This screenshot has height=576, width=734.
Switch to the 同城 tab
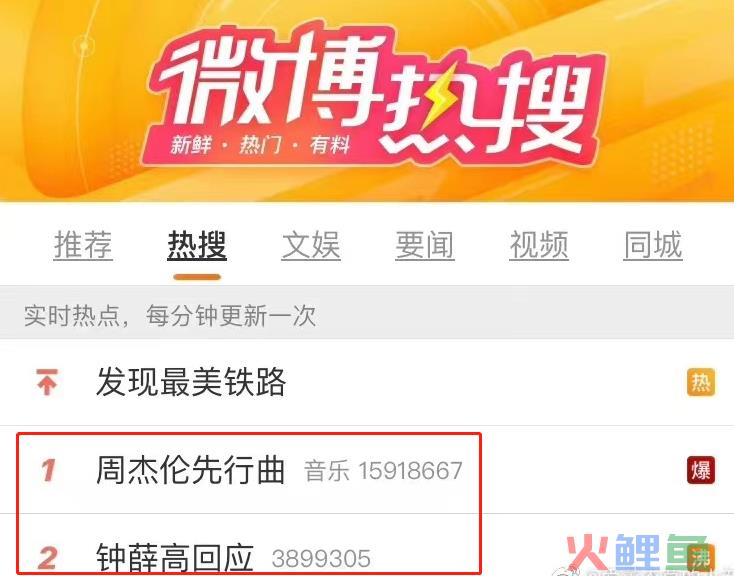point(653,245)
